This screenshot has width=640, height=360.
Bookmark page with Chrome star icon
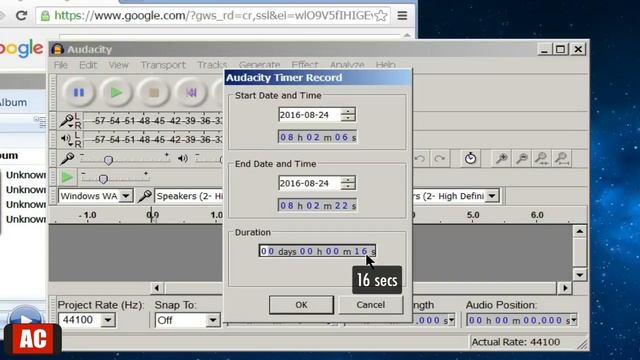pos(381,16)
